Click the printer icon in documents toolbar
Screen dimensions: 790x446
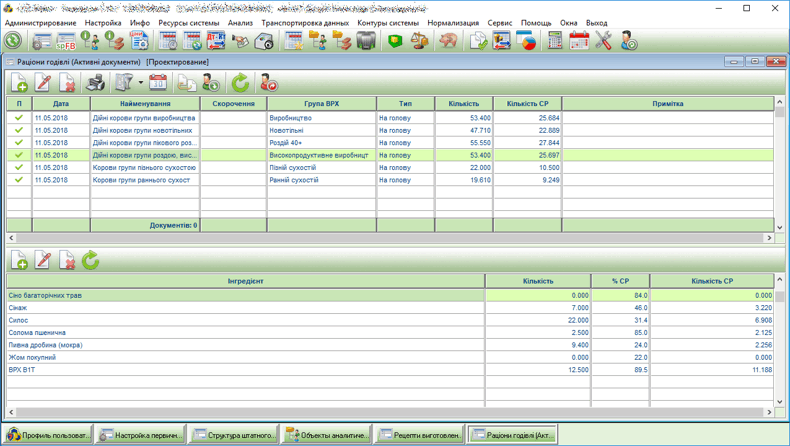click(x=95, y=83)
